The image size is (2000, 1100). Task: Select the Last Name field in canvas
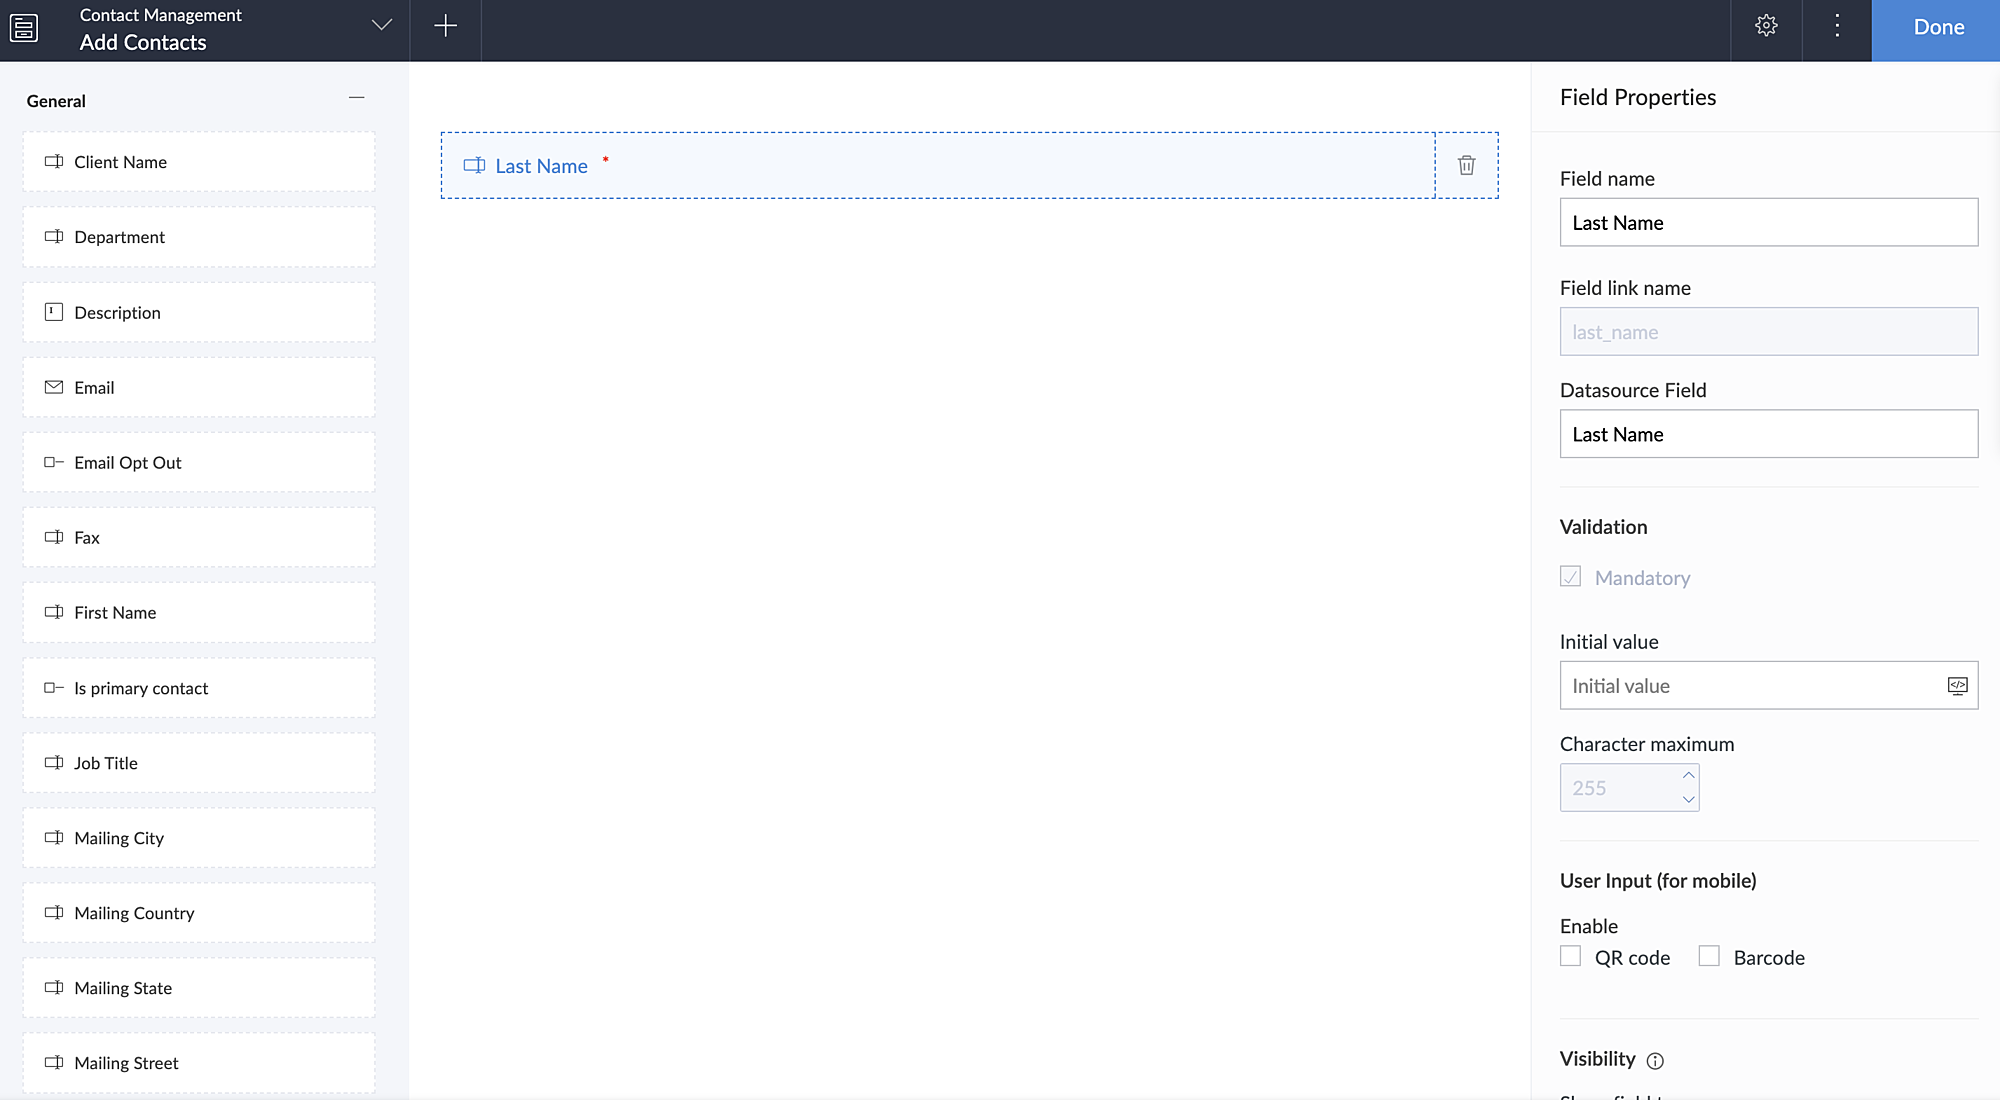click(937, 166)
